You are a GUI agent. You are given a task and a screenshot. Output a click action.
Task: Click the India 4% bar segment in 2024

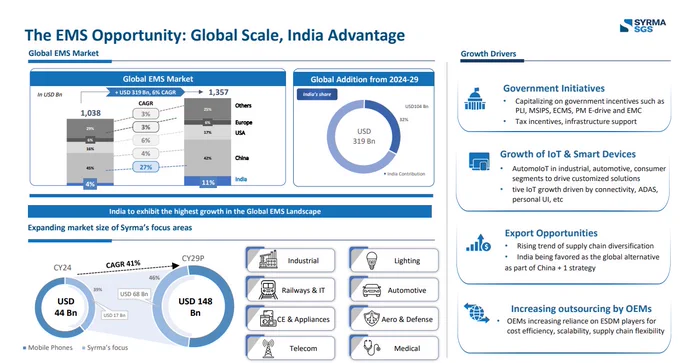90,184
